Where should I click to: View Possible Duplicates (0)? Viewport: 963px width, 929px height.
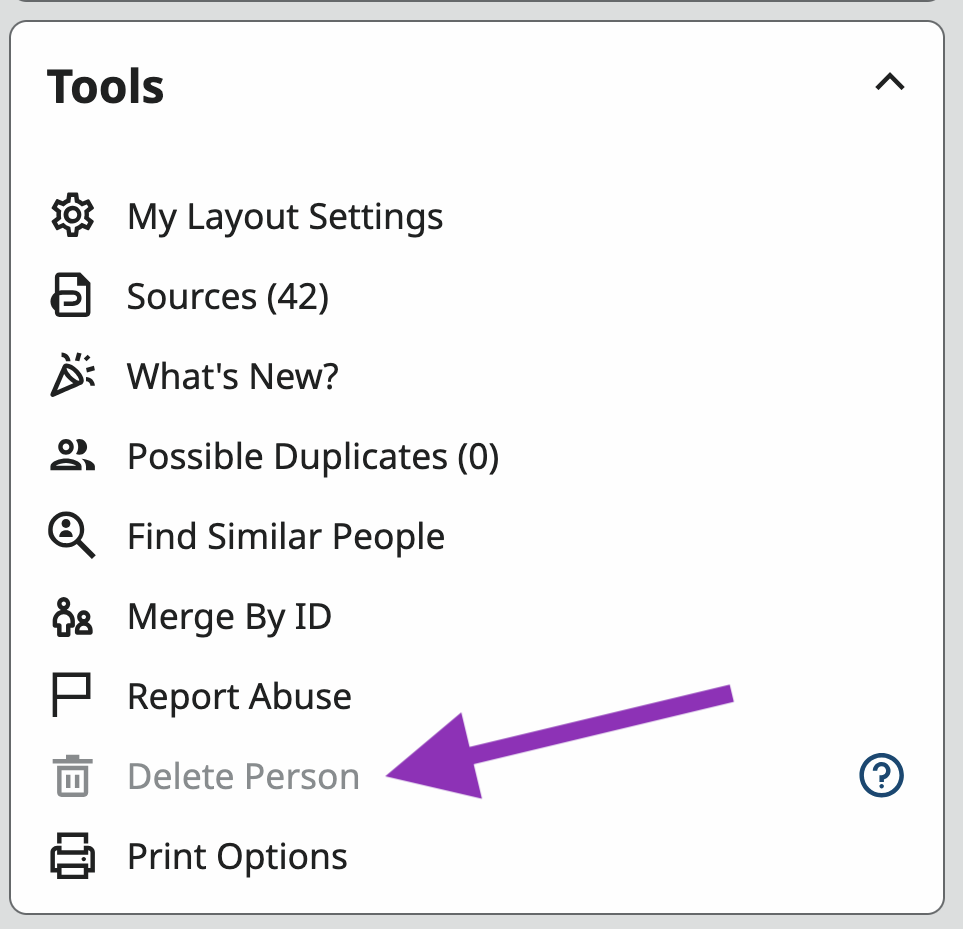pos(313,456)
